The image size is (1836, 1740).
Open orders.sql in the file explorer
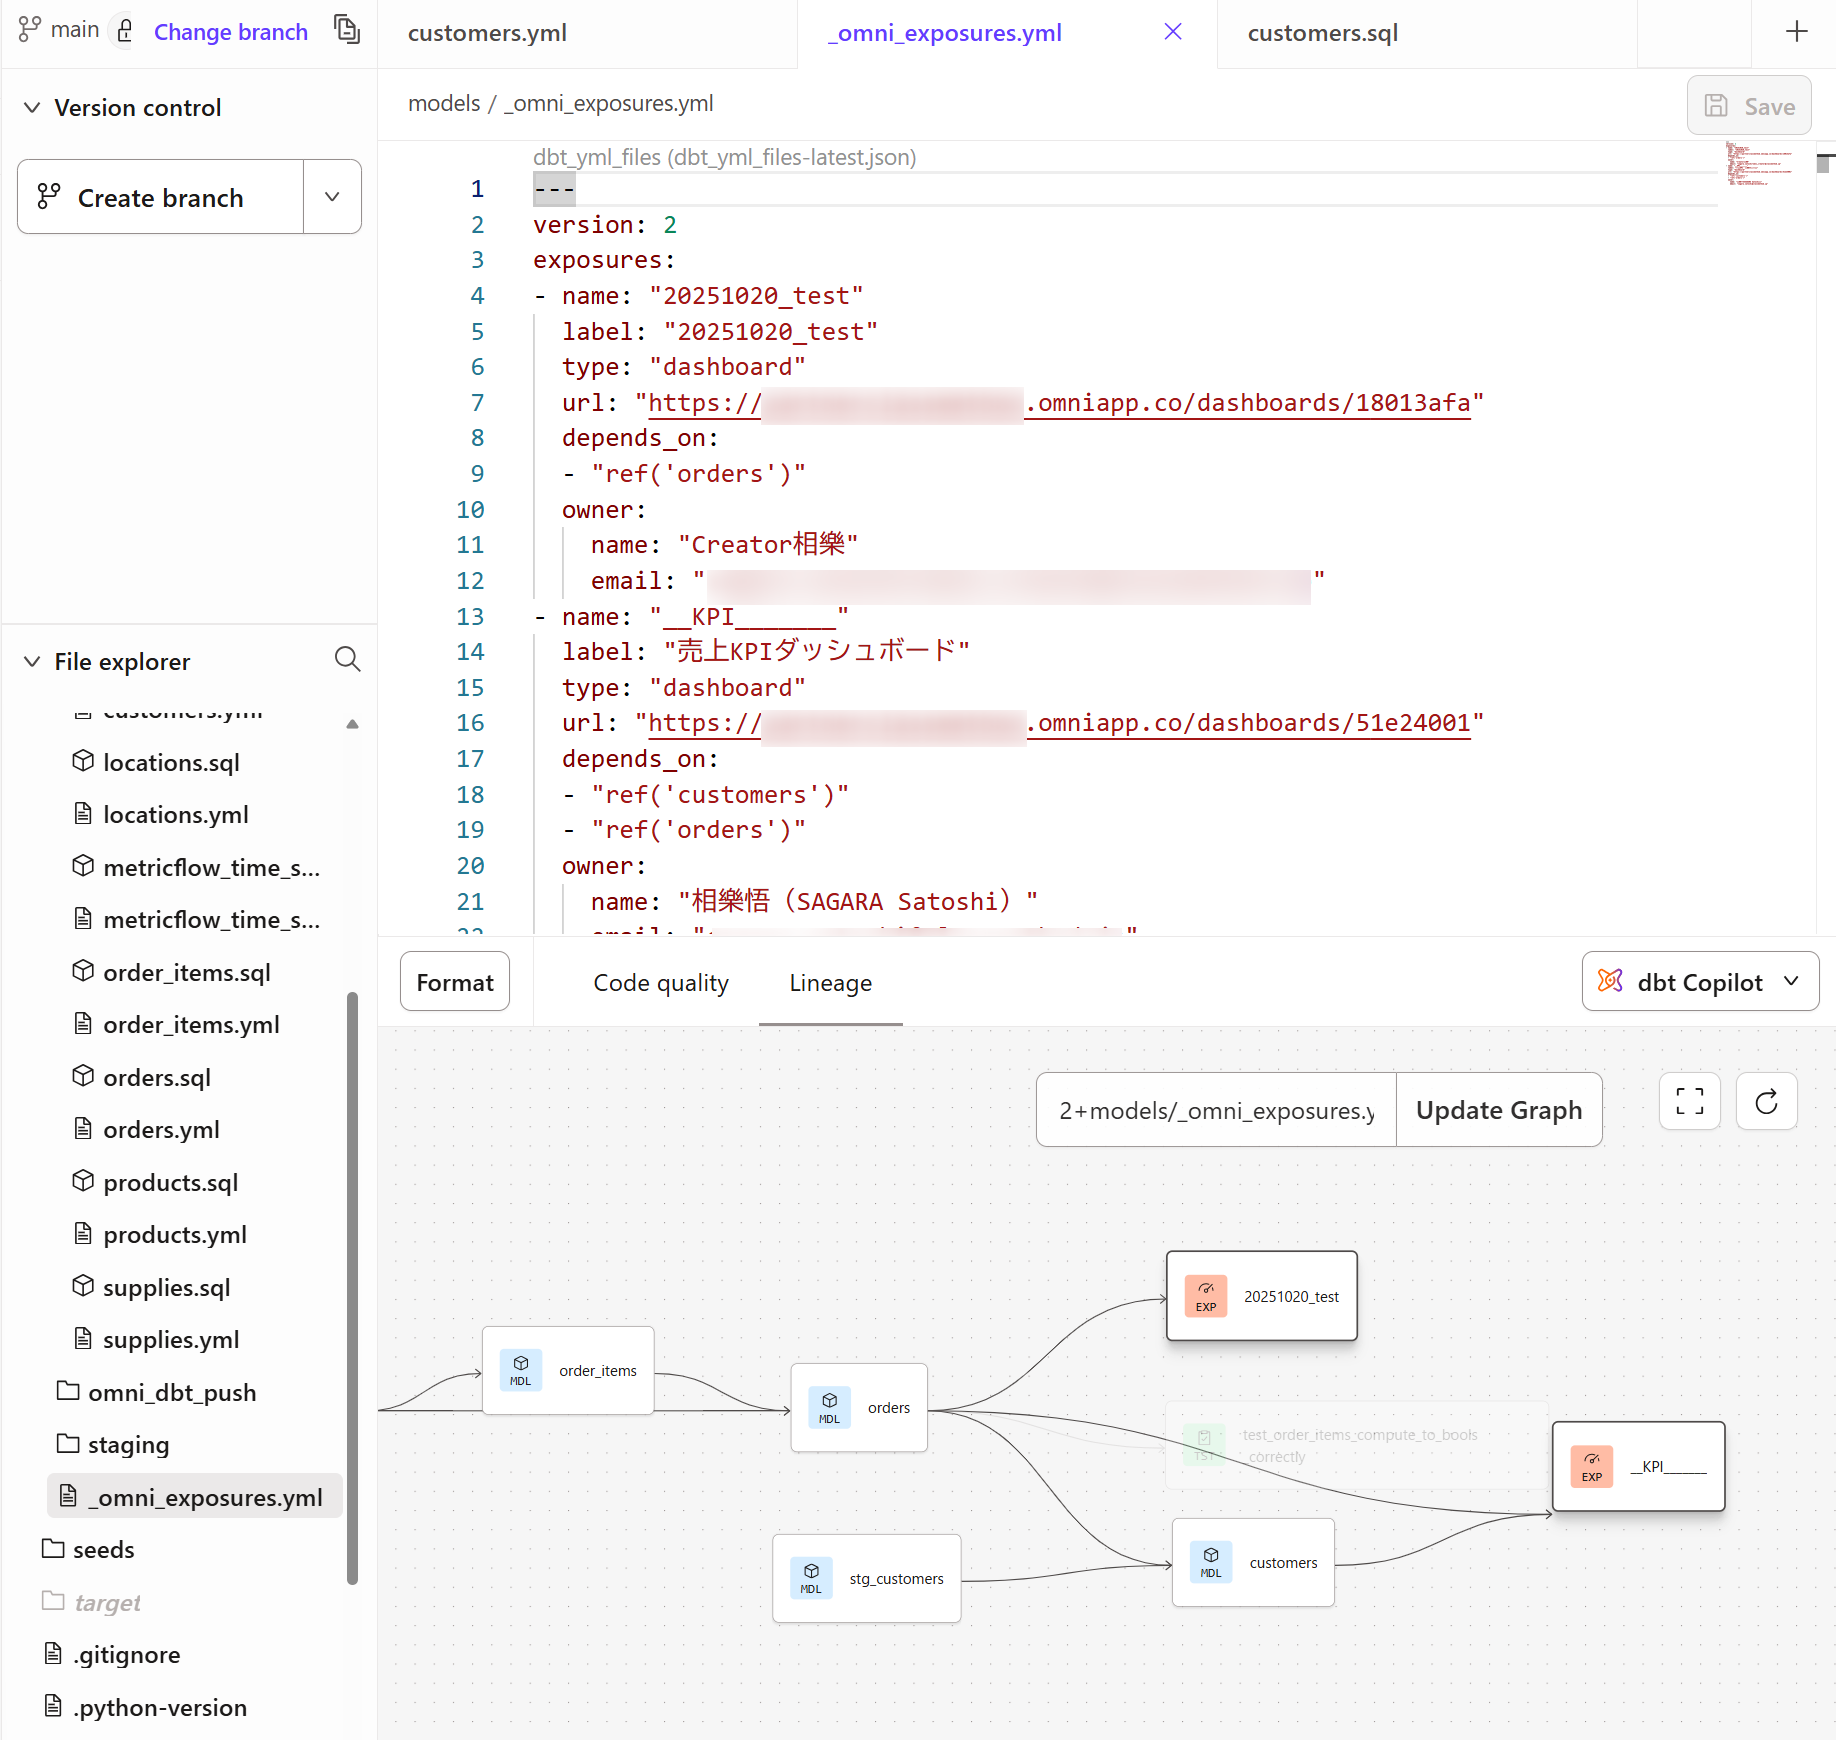157,1077
